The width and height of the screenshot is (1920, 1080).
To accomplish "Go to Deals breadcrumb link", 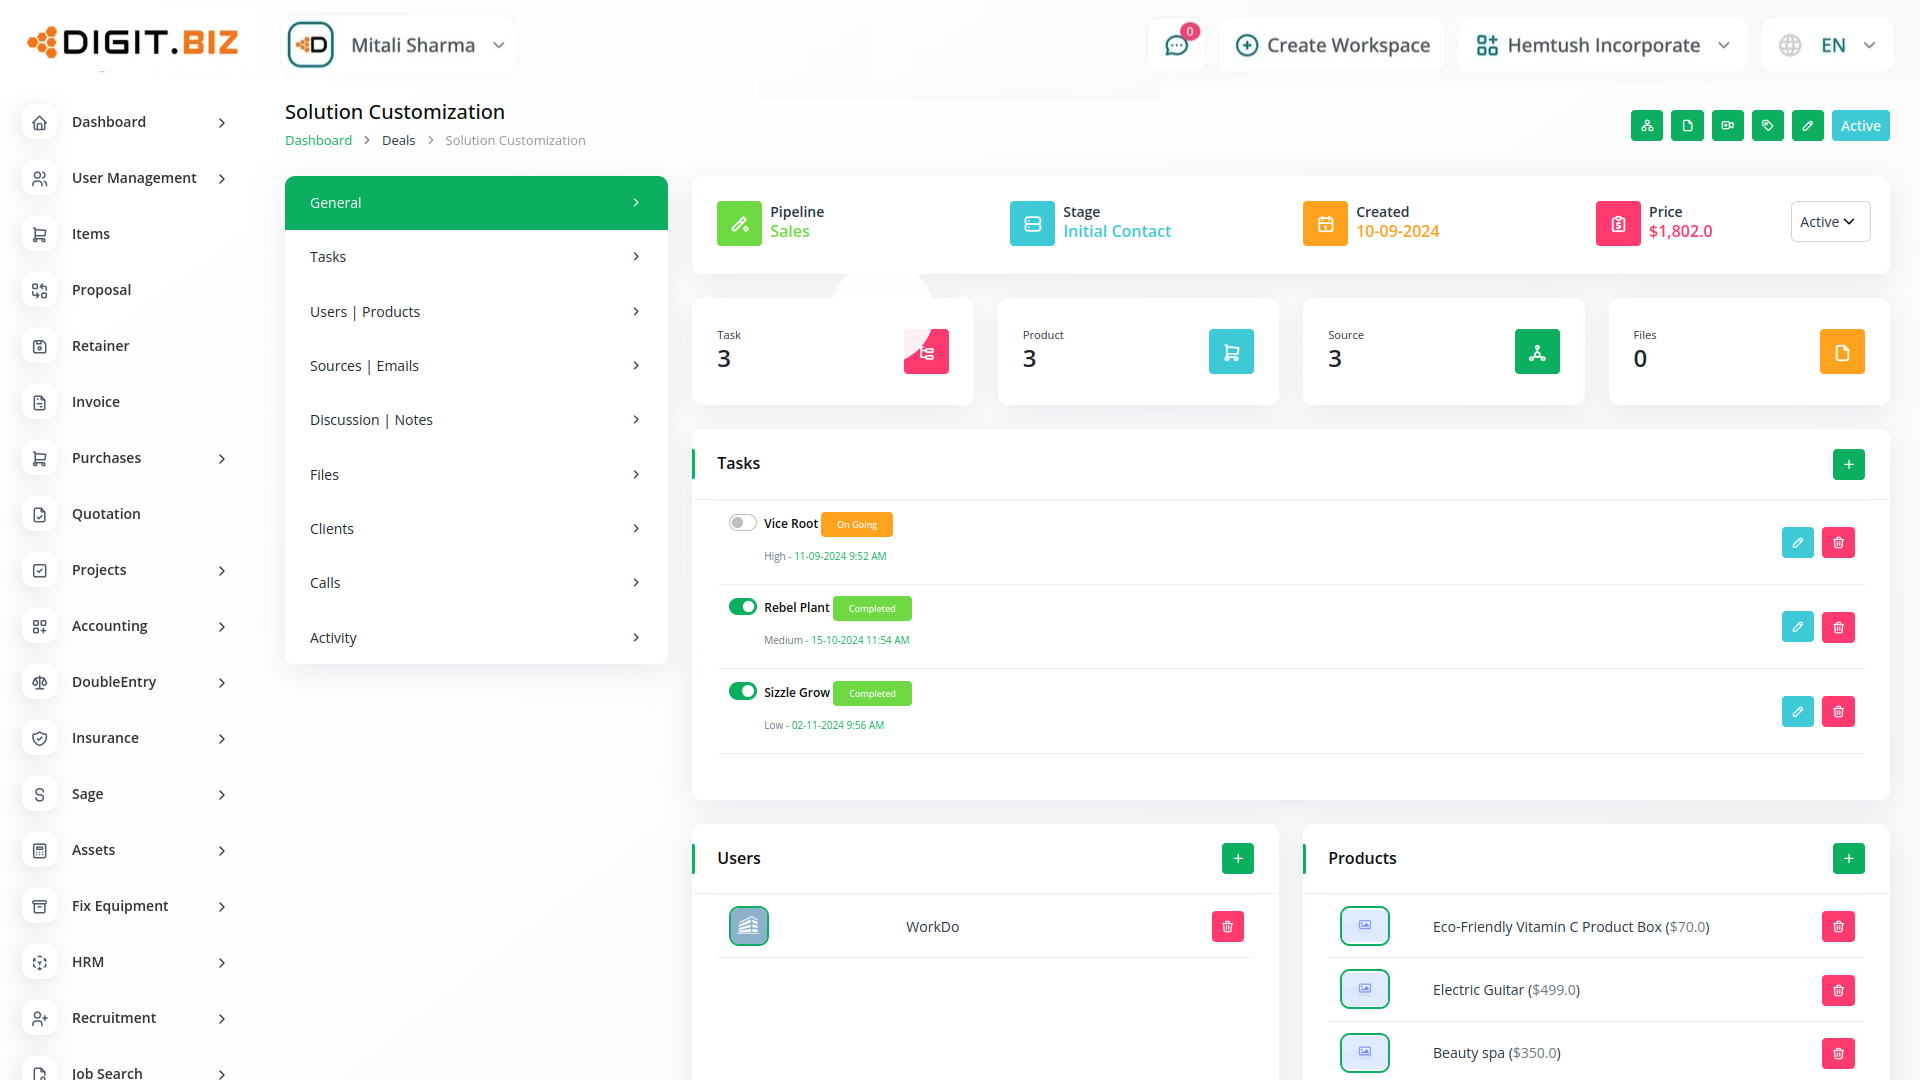I will (398, 141).
